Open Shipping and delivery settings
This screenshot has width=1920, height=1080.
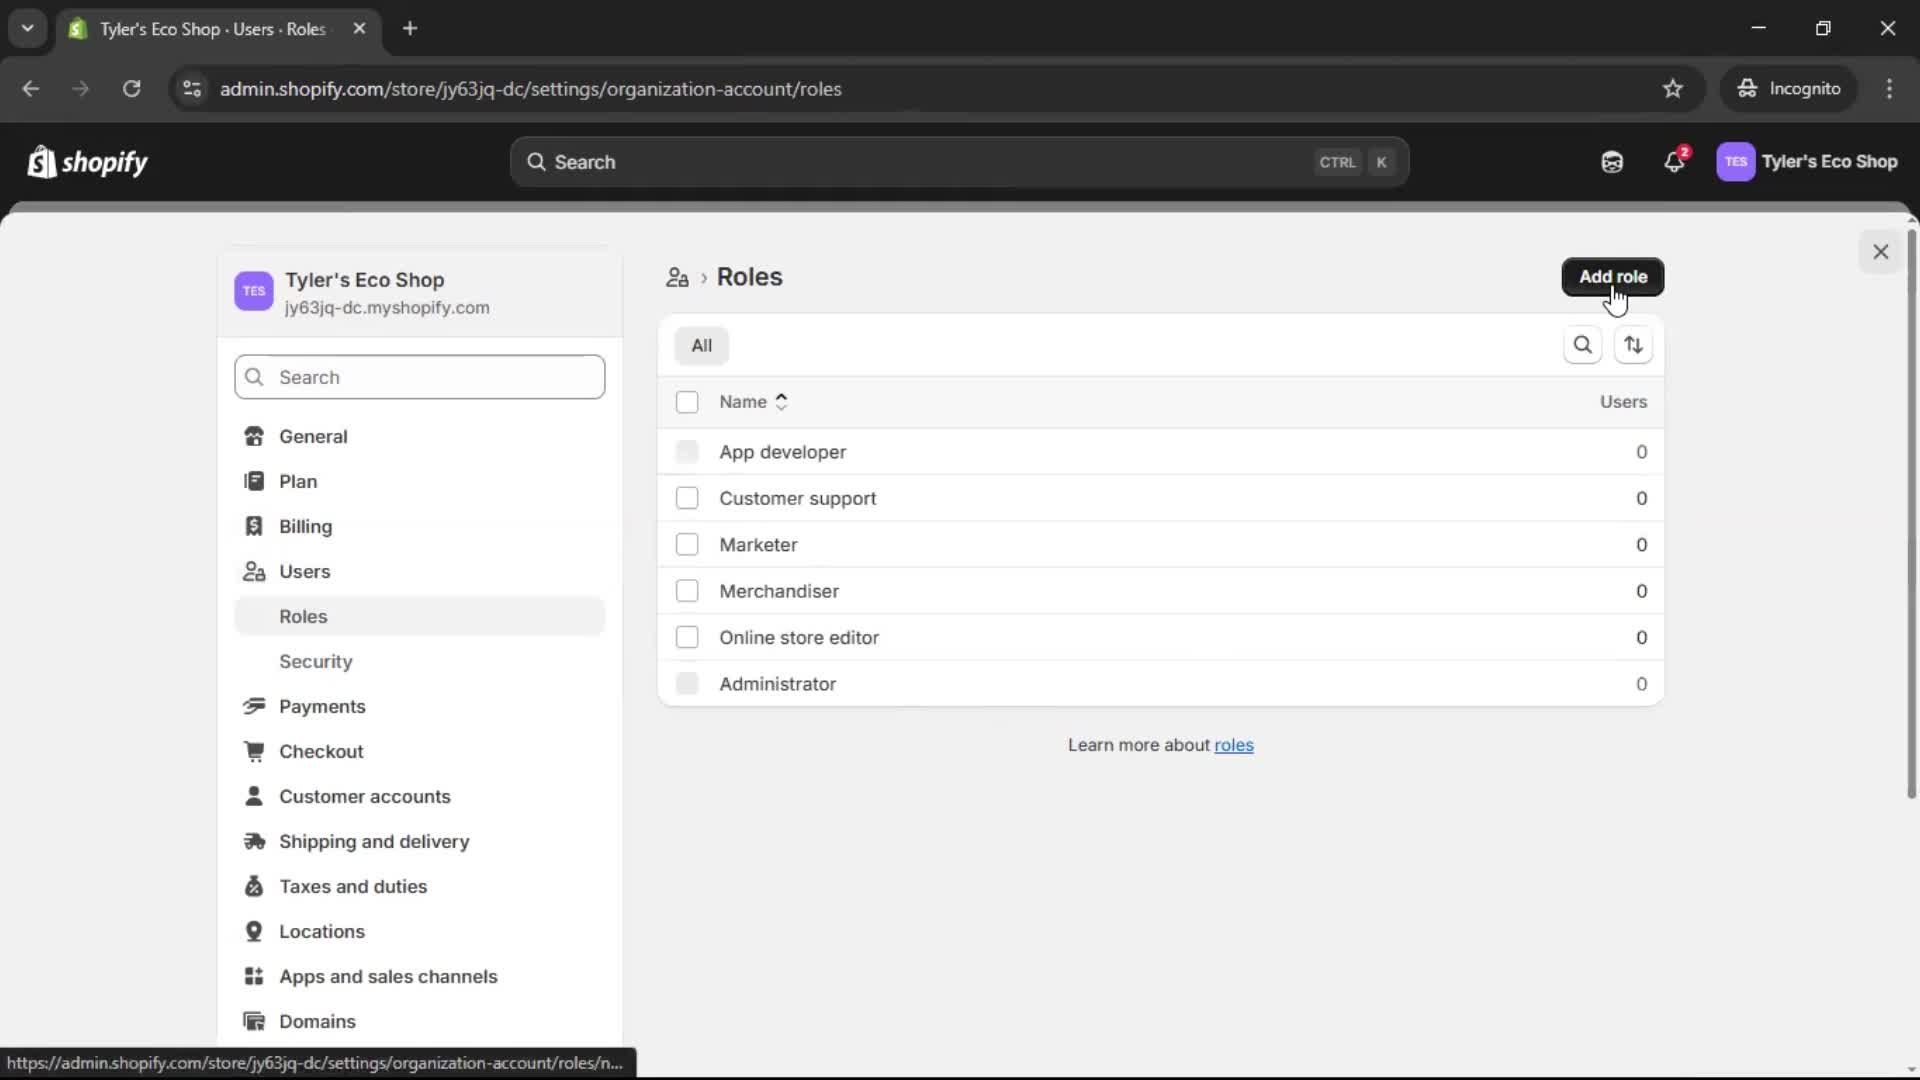tap(374, 842)
